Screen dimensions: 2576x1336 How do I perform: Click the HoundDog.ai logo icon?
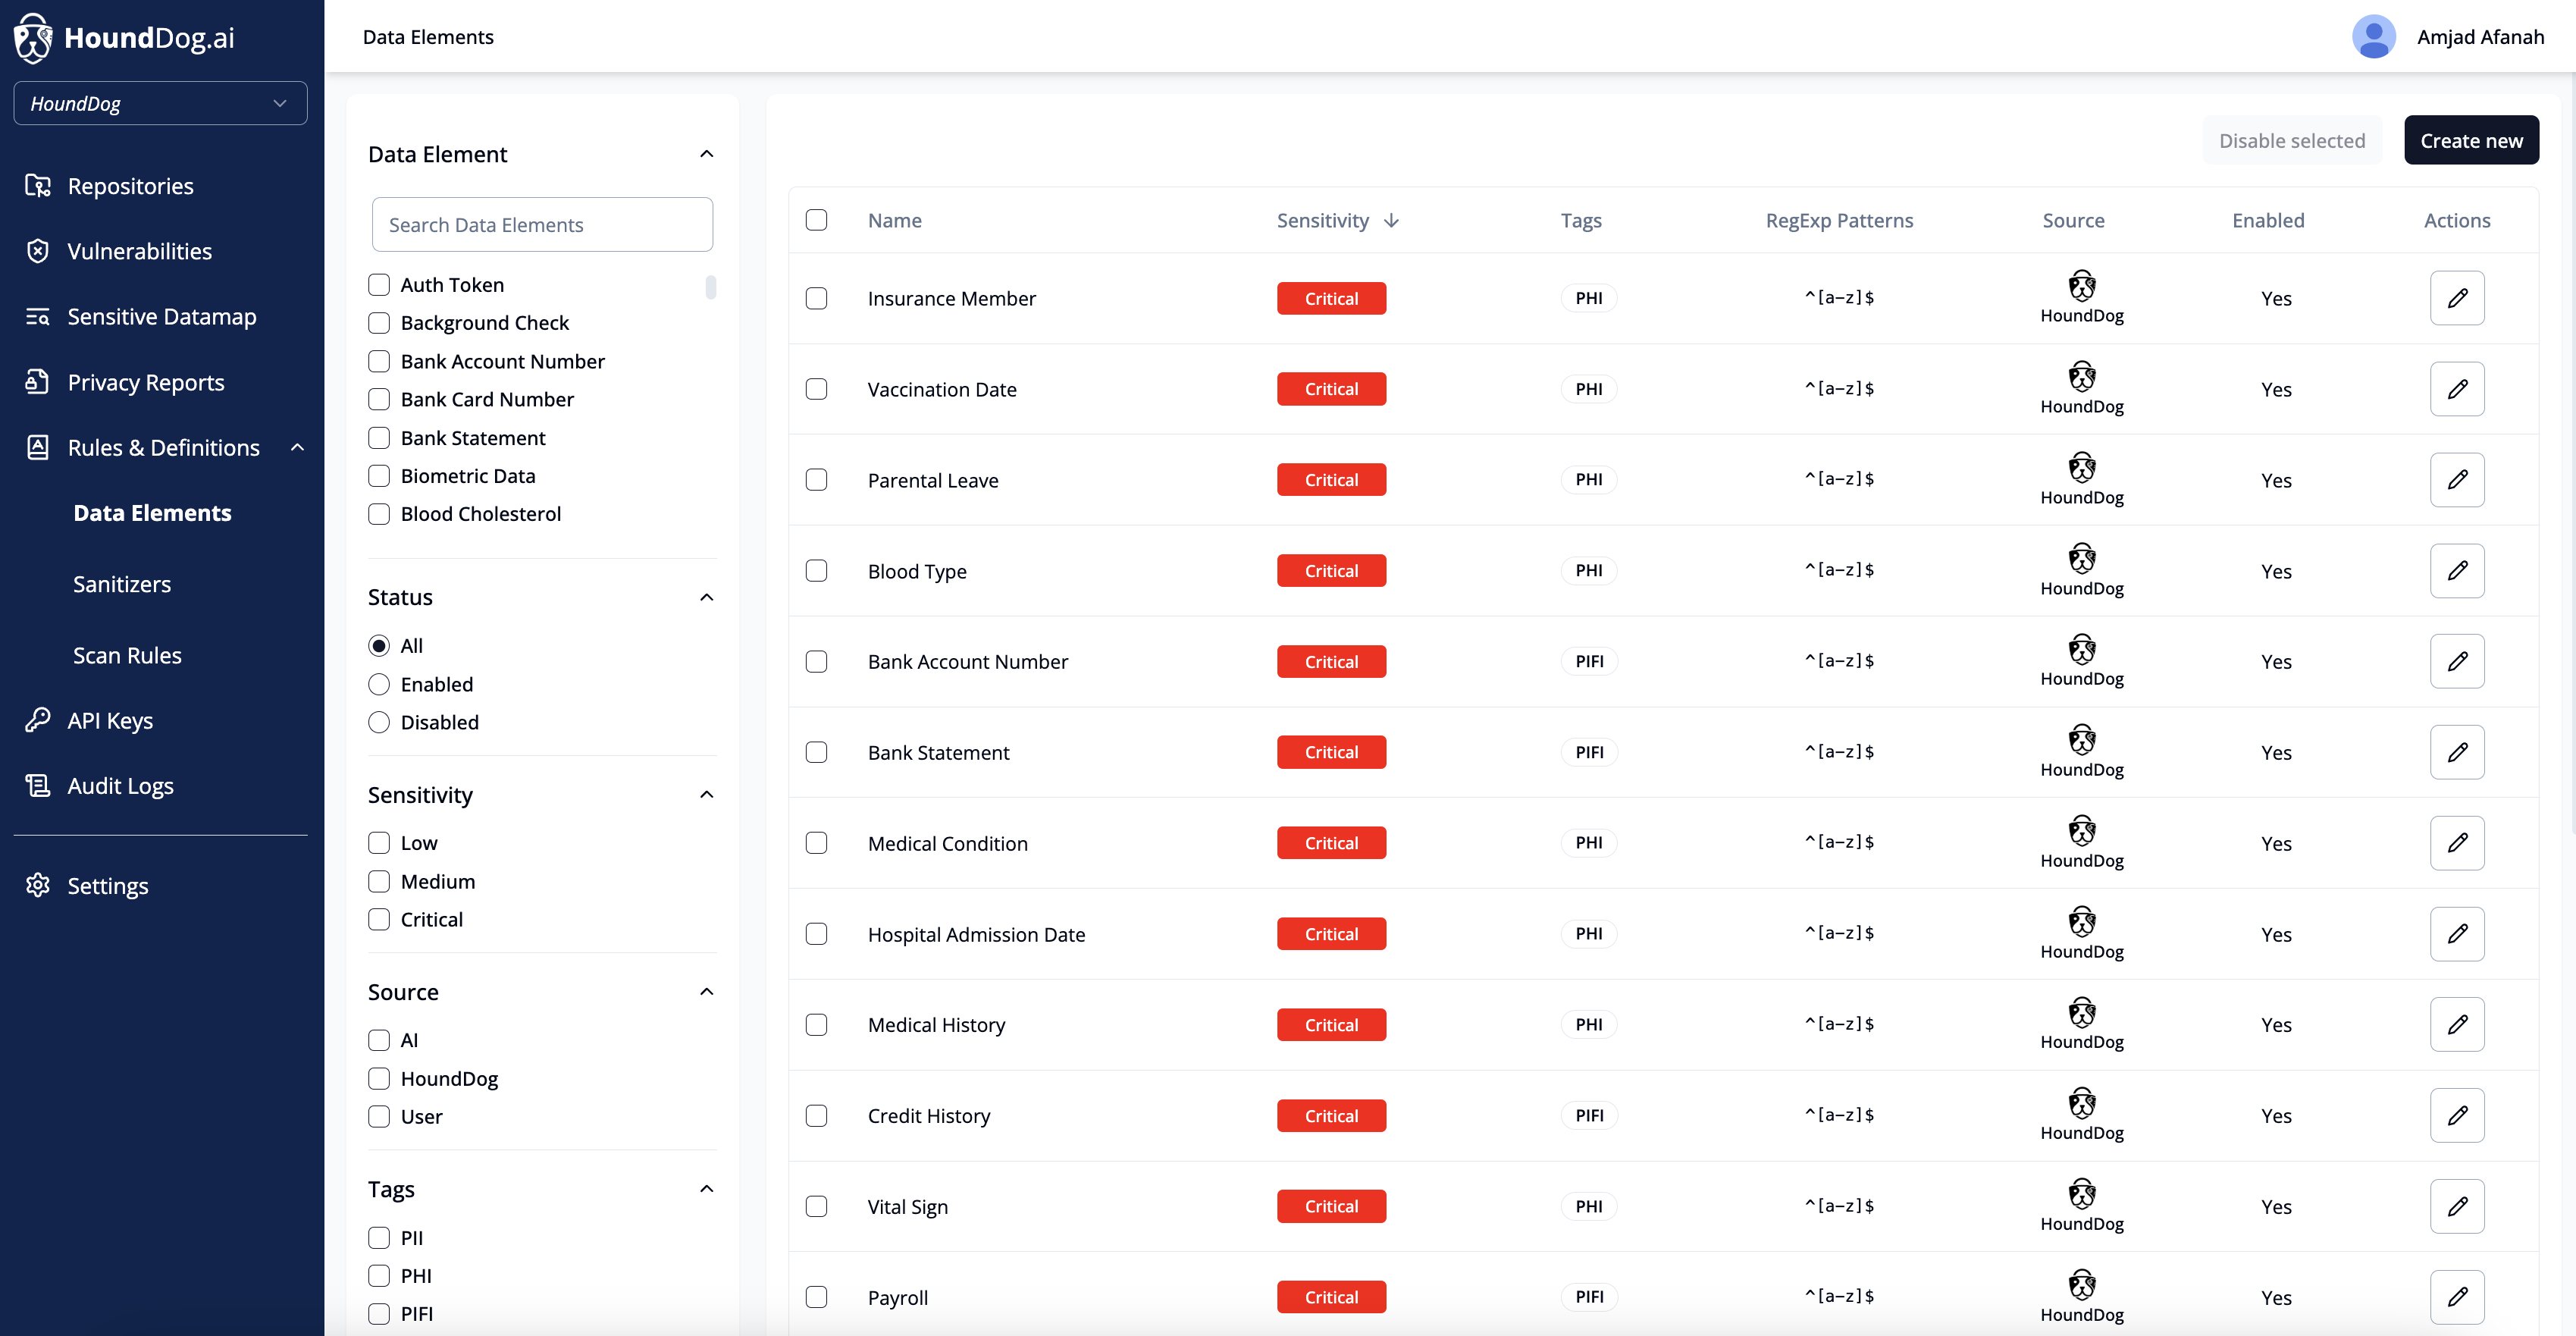tap(33, 38)
